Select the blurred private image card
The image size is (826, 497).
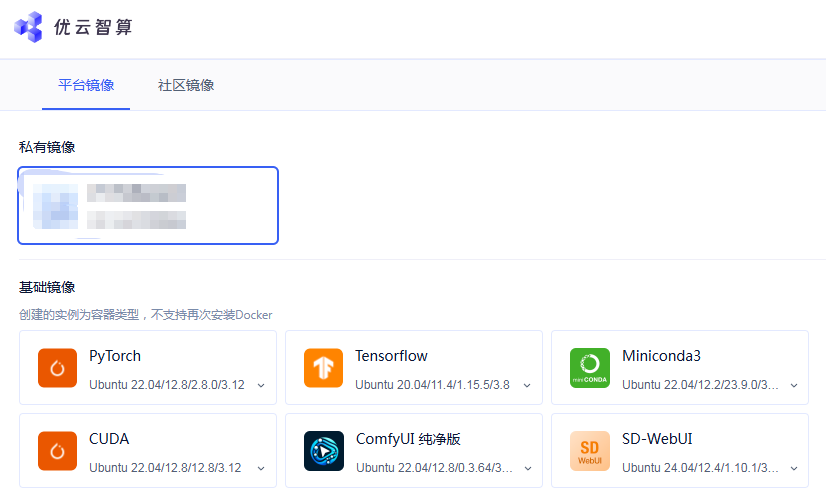148,206
